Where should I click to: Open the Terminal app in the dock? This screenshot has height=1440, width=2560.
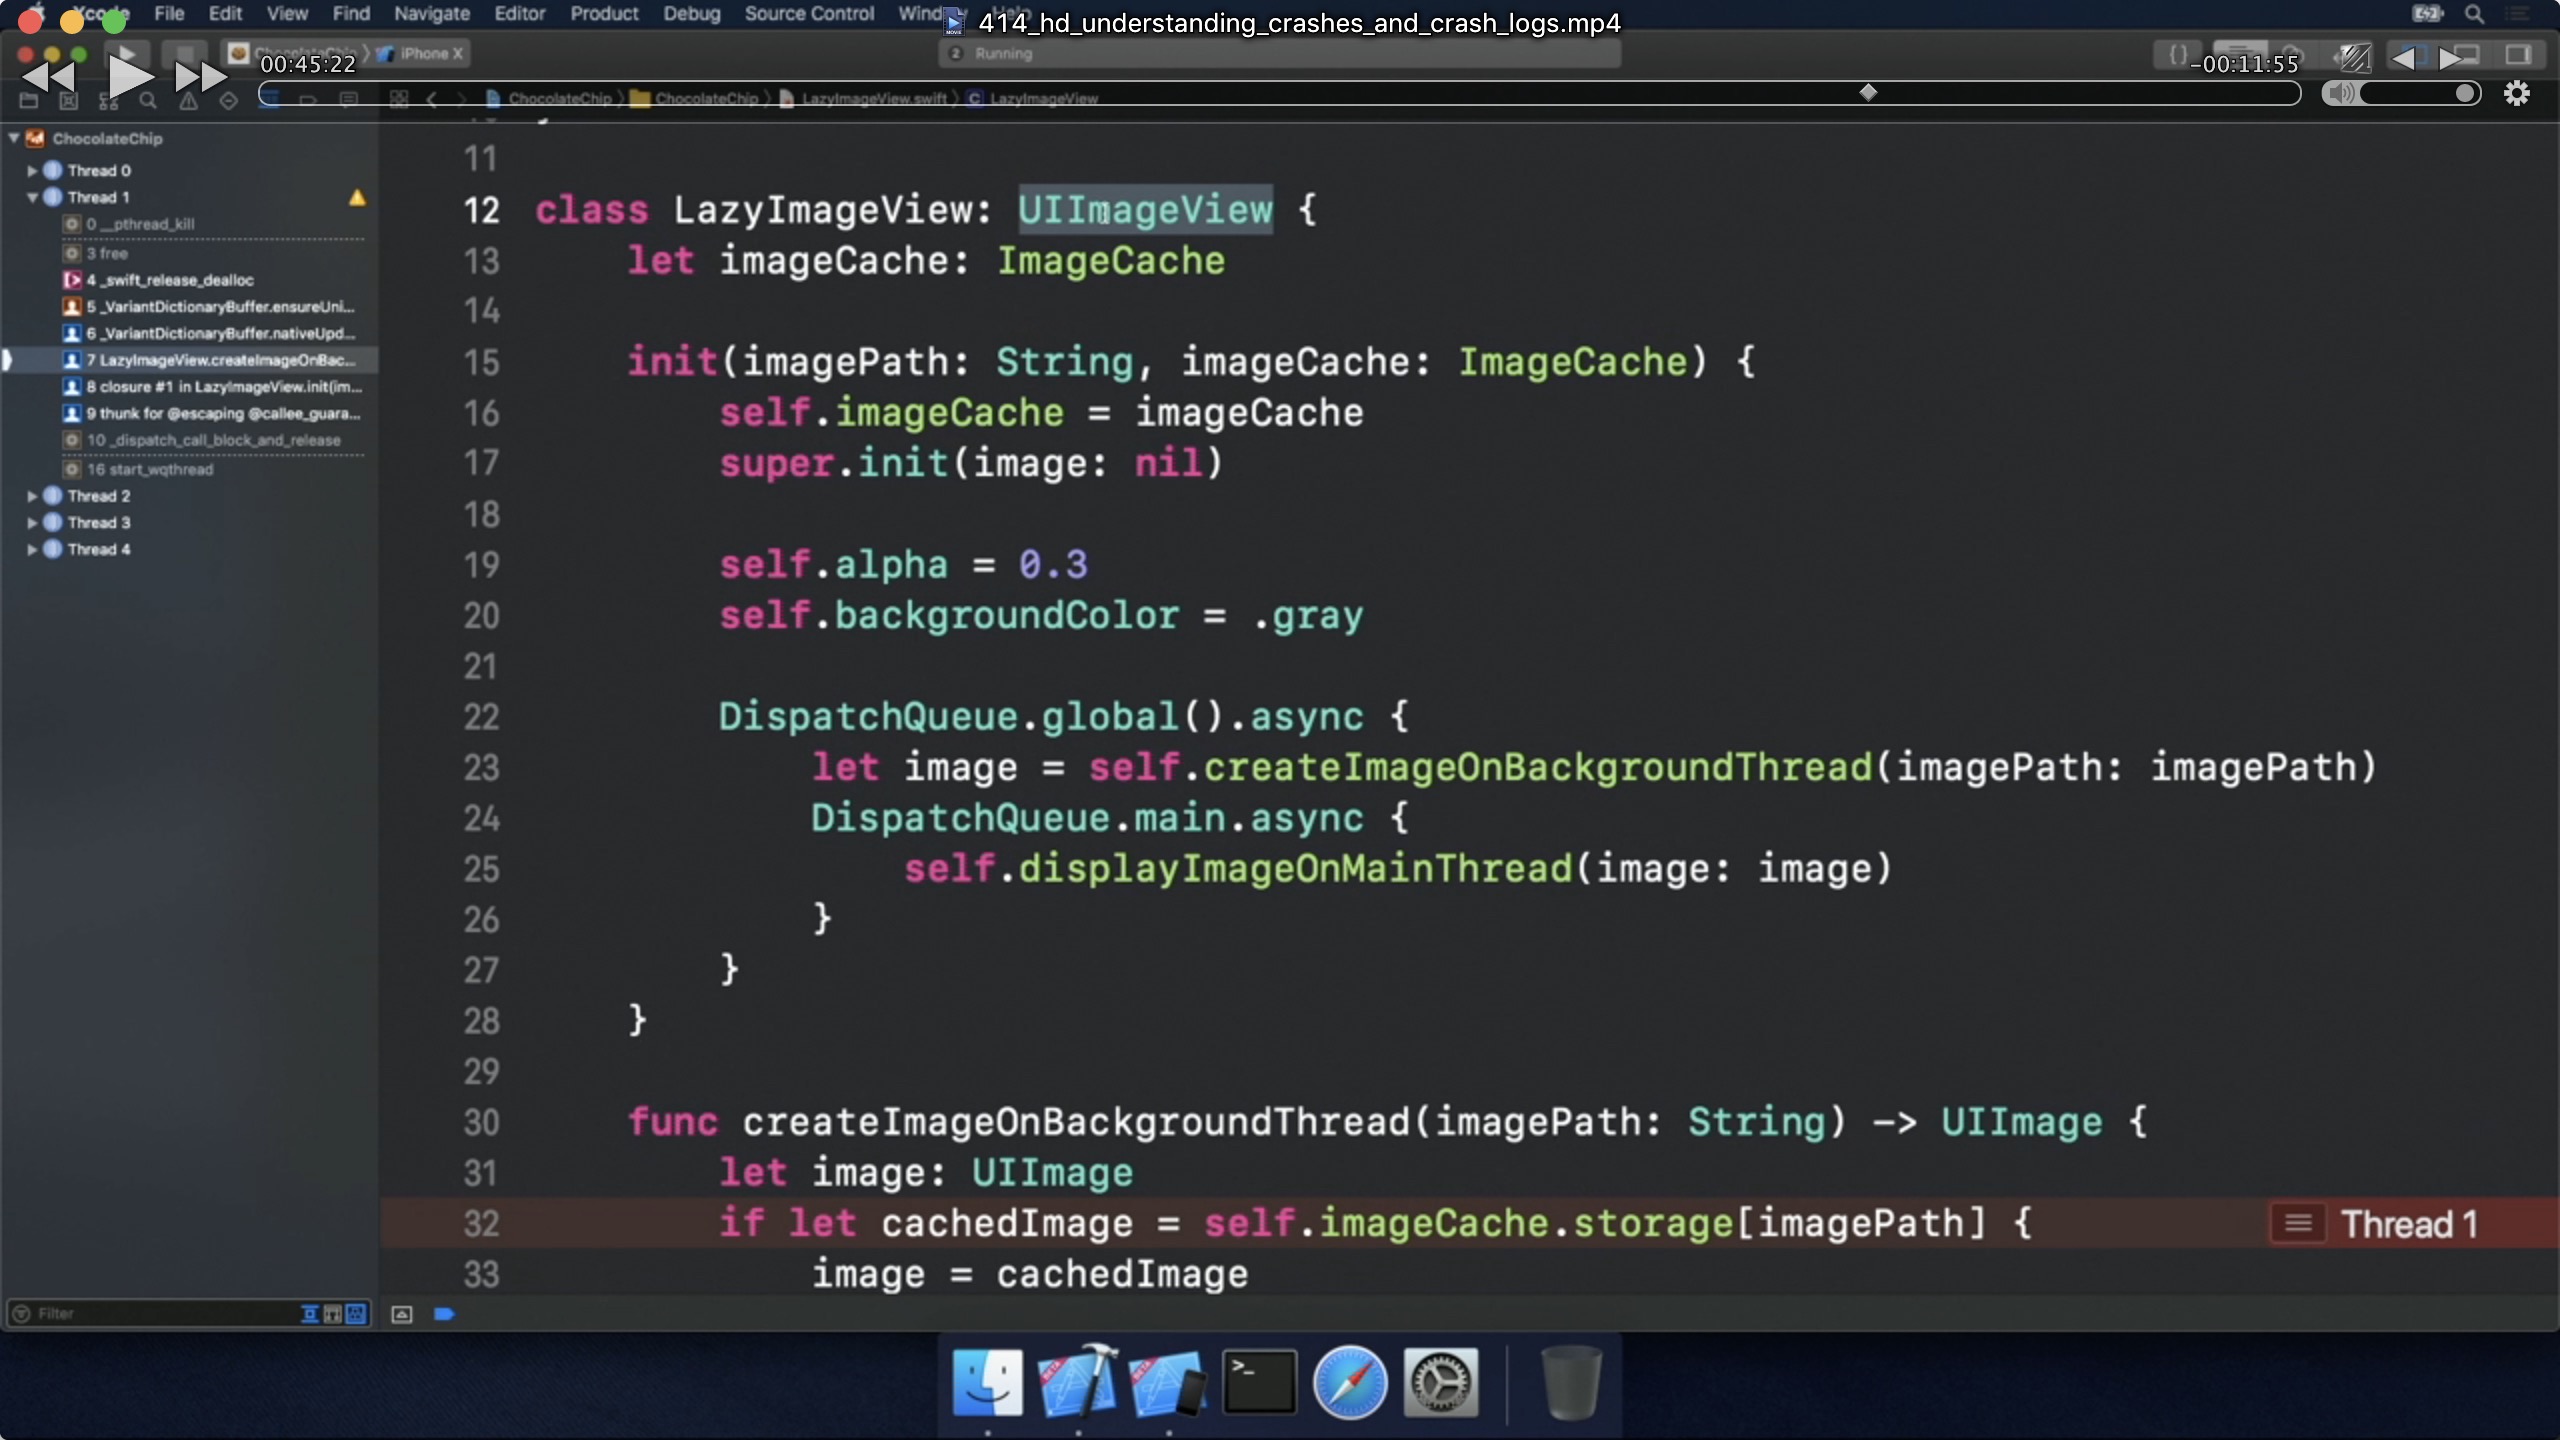click(1259, 1383)
